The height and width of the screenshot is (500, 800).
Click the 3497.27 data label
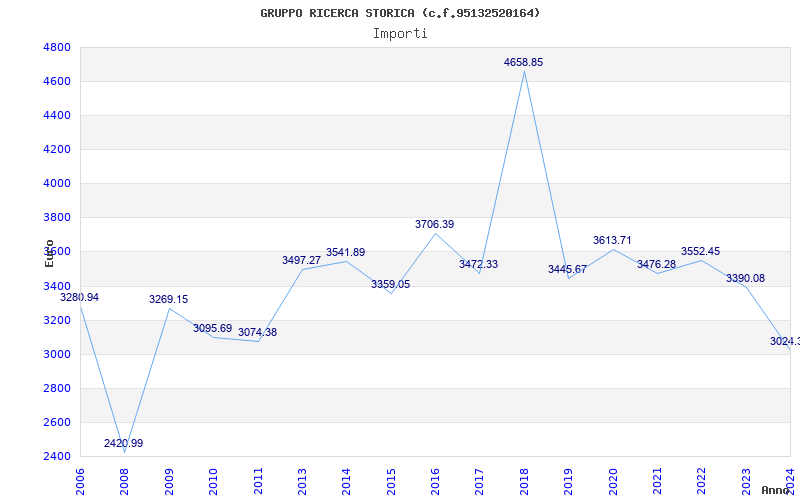click(302, 260)
